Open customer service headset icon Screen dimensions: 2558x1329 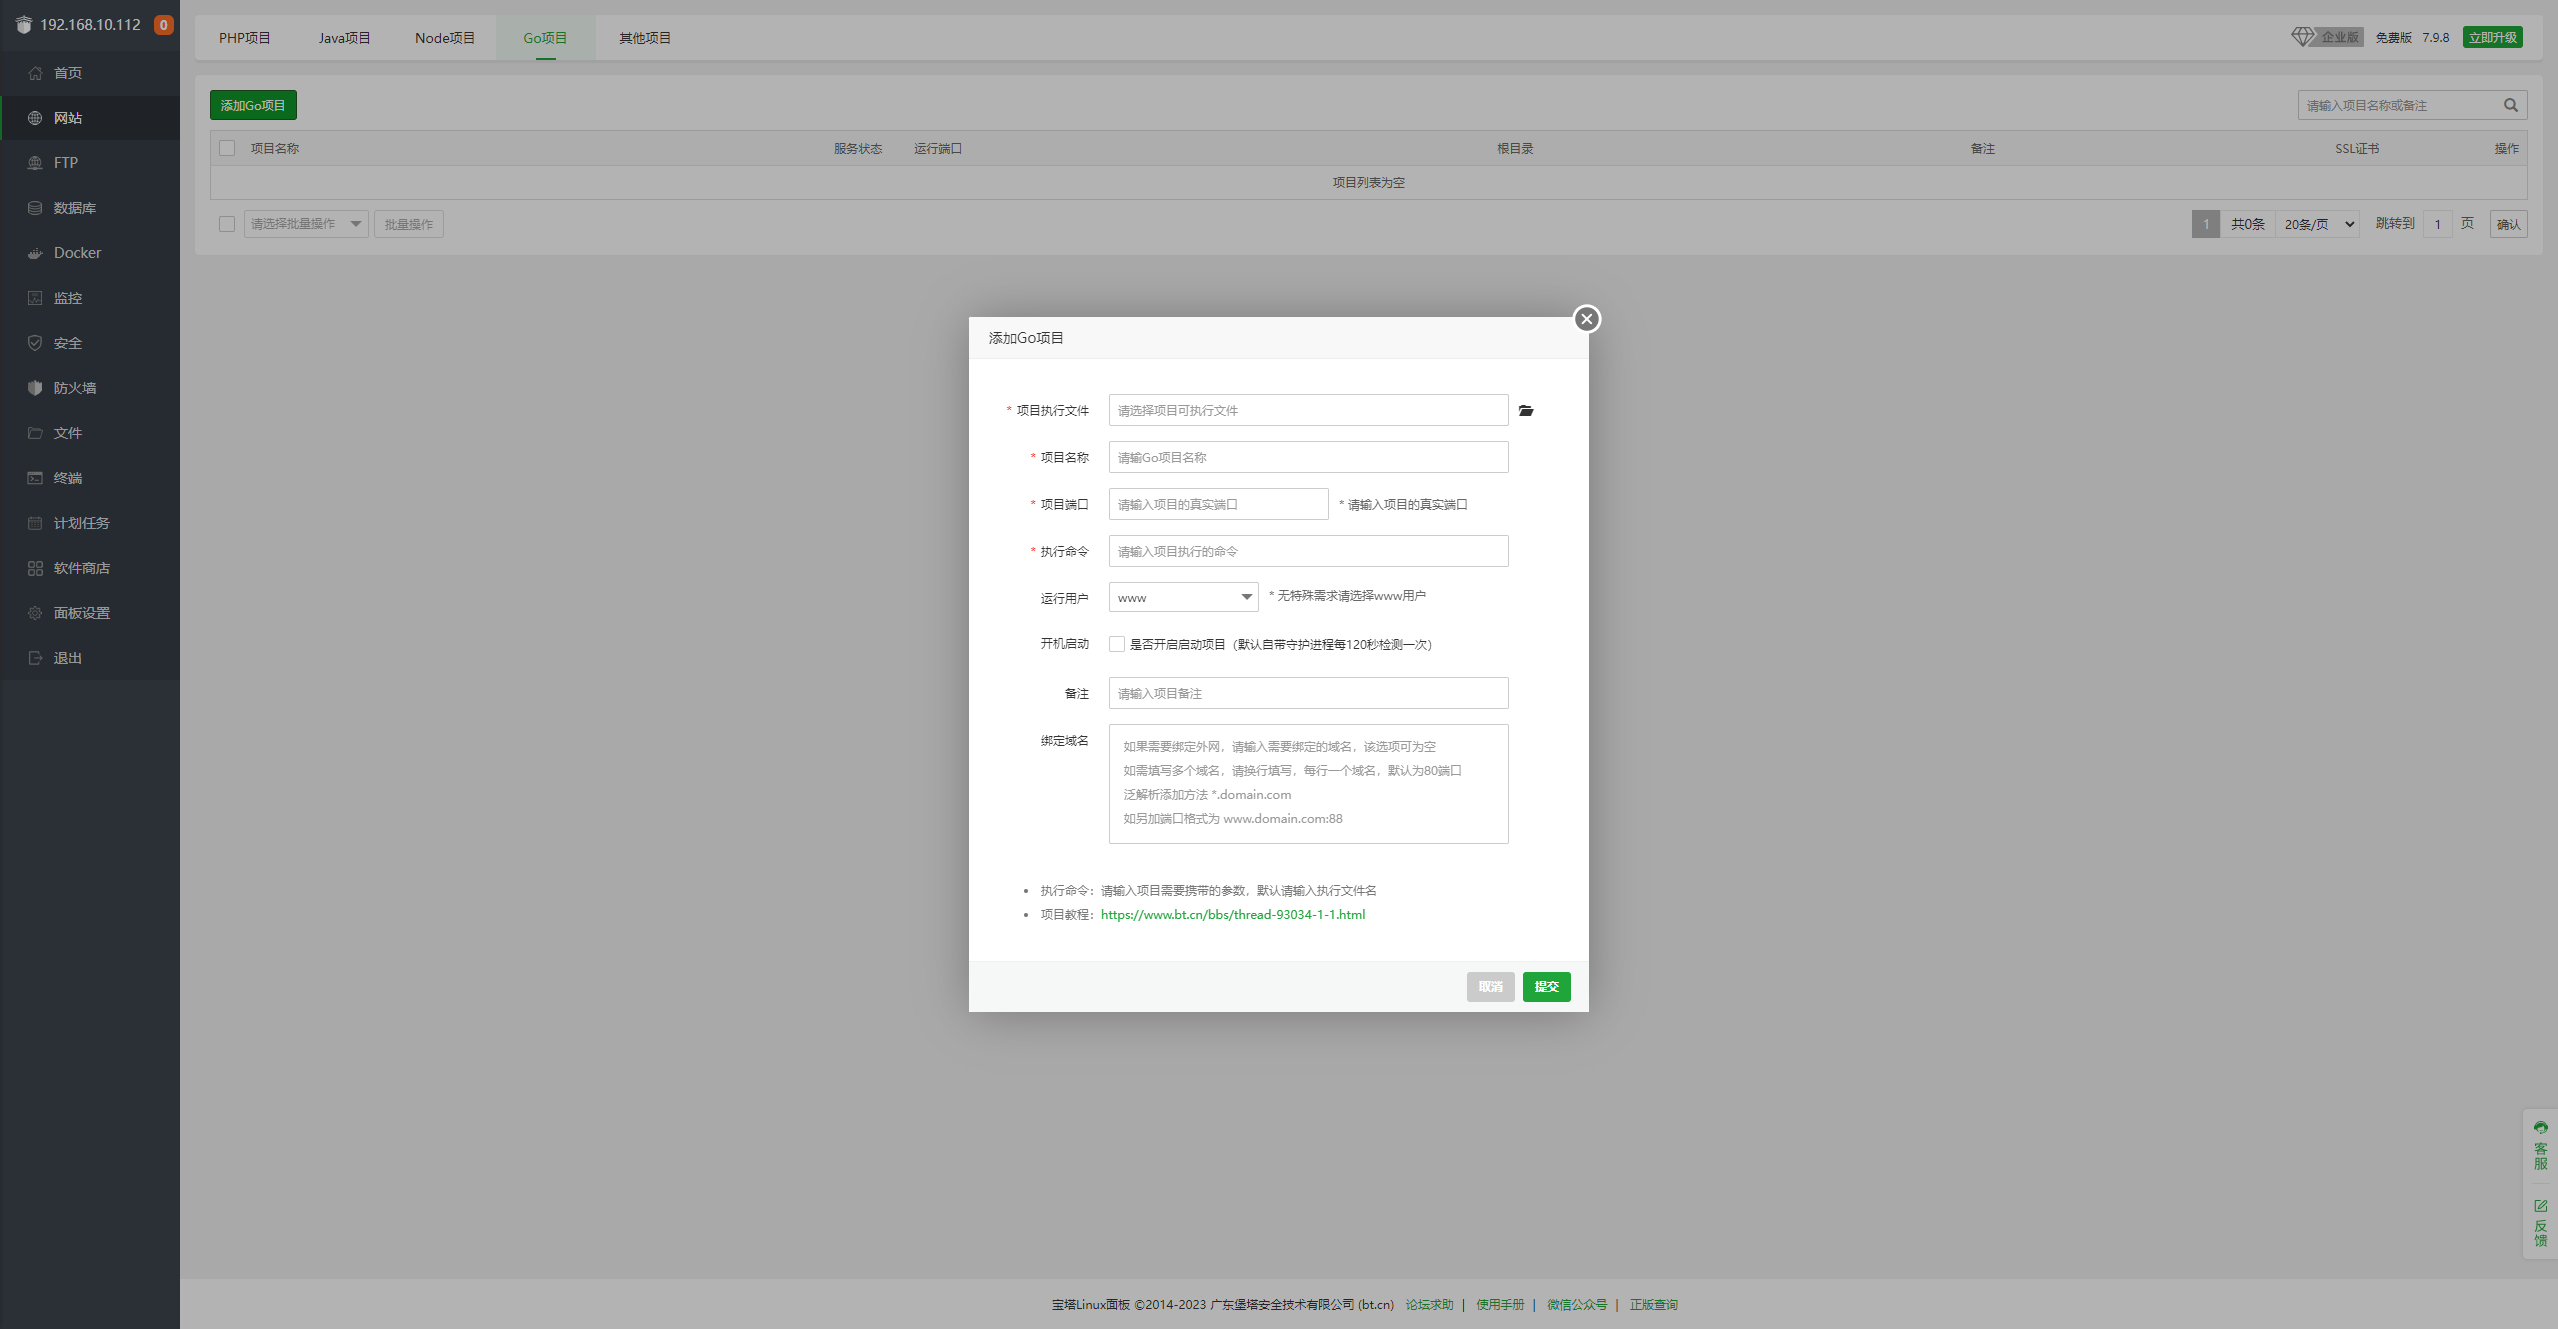tap(2540, 1128)
